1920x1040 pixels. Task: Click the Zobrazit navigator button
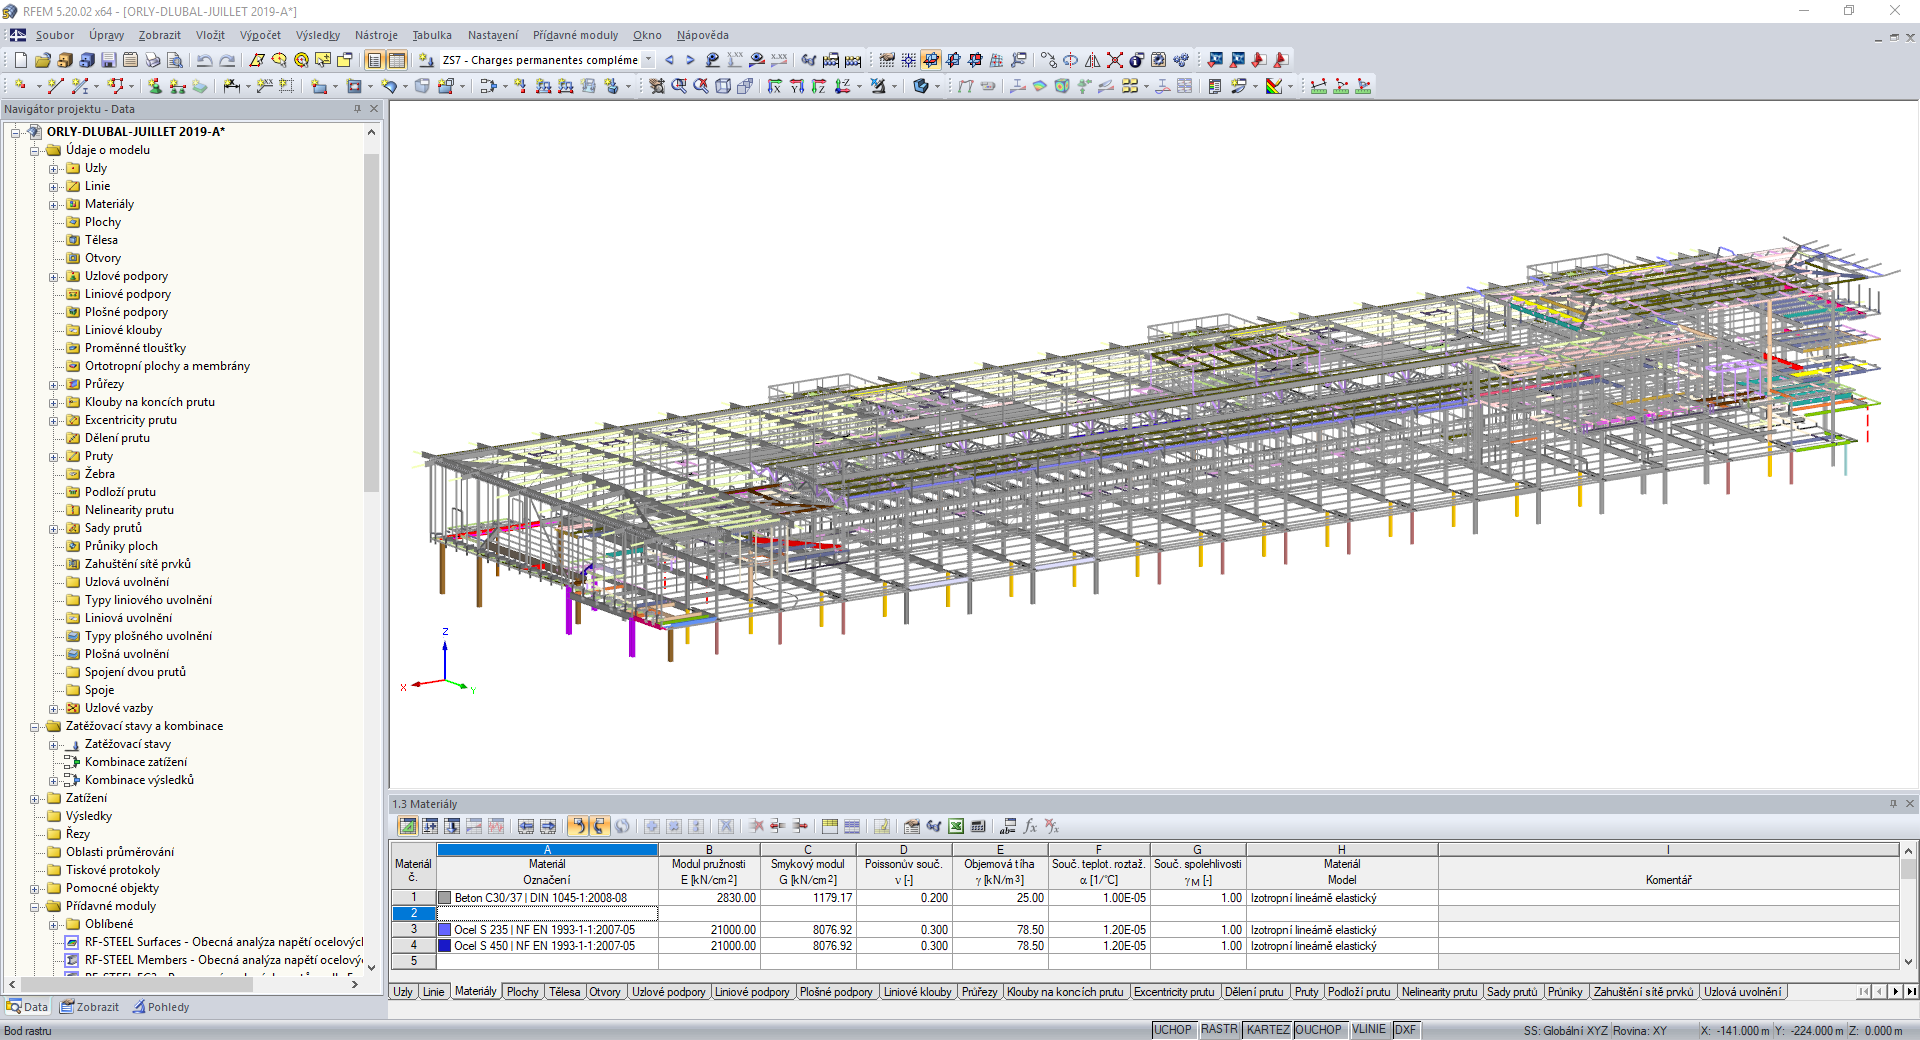click(x=89, y=1007)
